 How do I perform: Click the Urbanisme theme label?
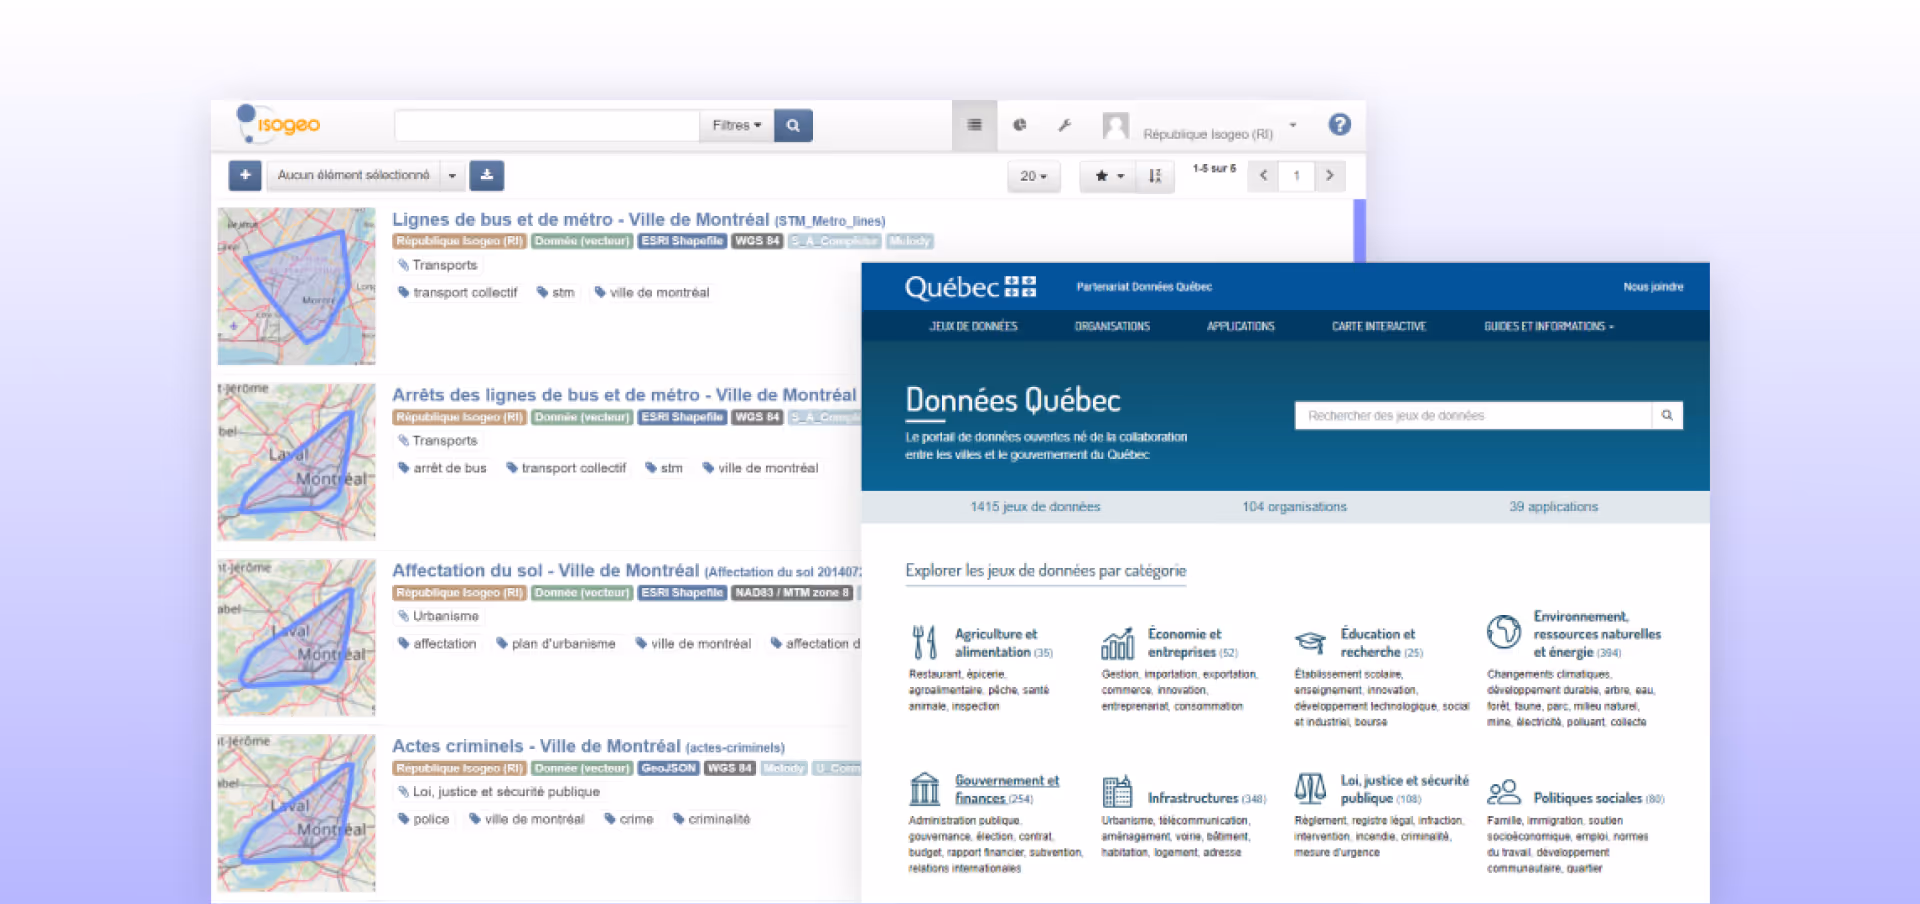click(438, 616)
